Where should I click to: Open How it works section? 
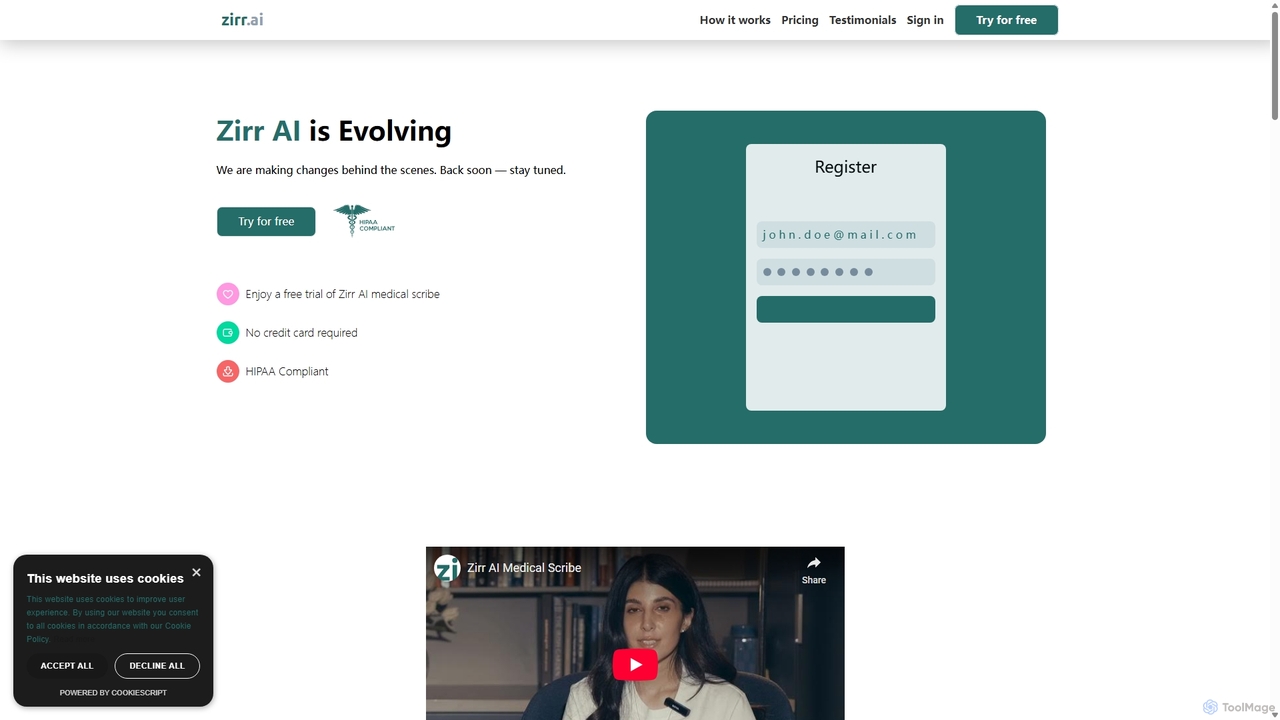tap(735, 20)
